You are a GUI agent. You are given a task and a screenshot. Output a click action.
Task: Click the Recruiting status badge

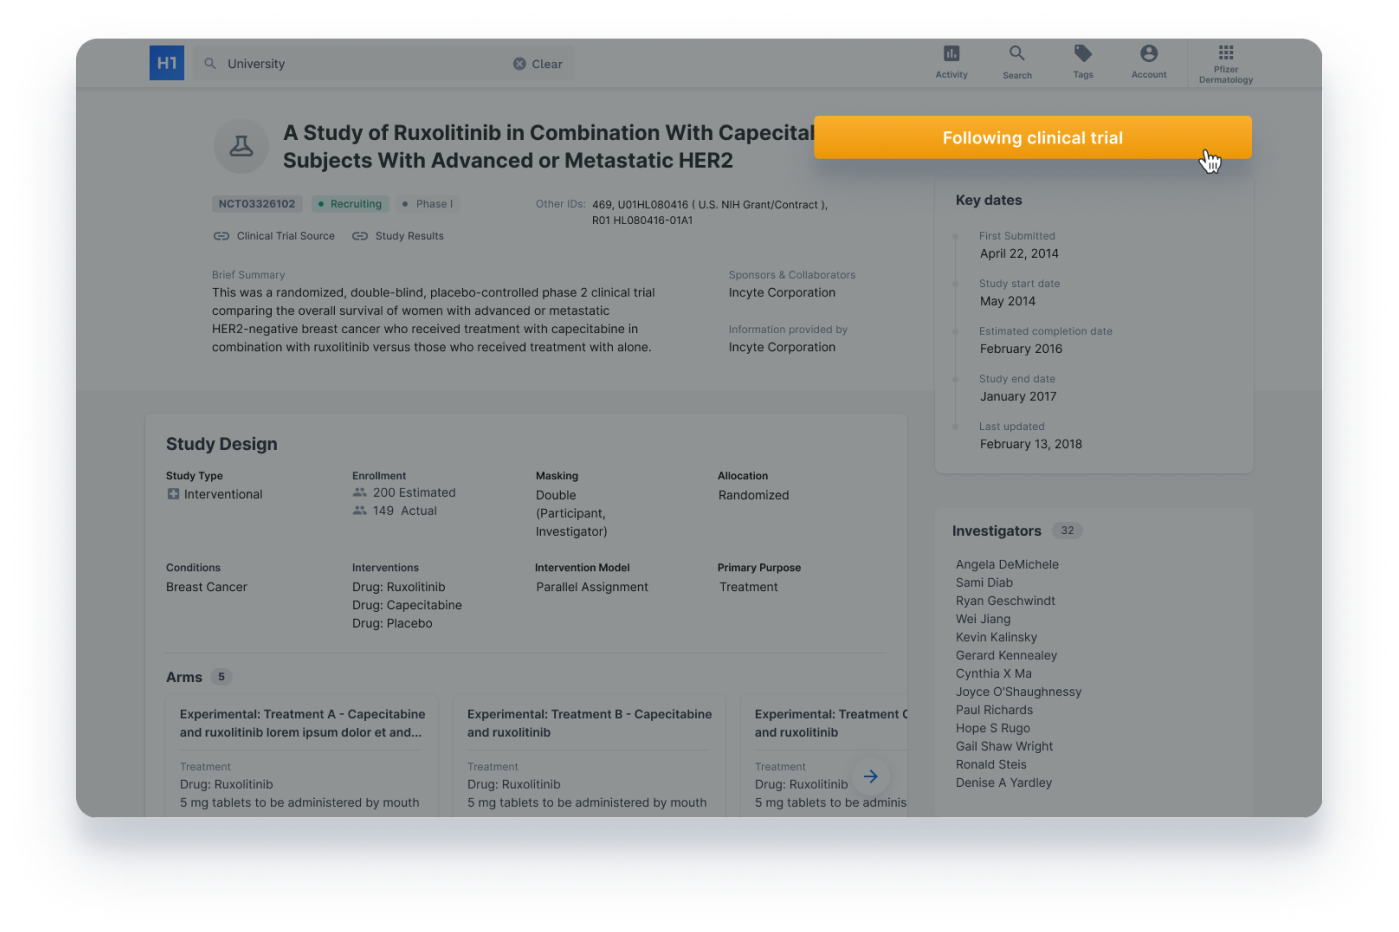(x=350, y=204)
